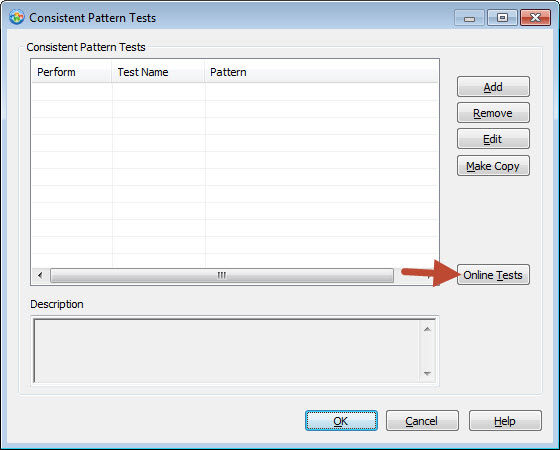Viewport: 560px width, 450px height.
Task: Click the Description box scroll down arrow
Action: click(427, 374)
